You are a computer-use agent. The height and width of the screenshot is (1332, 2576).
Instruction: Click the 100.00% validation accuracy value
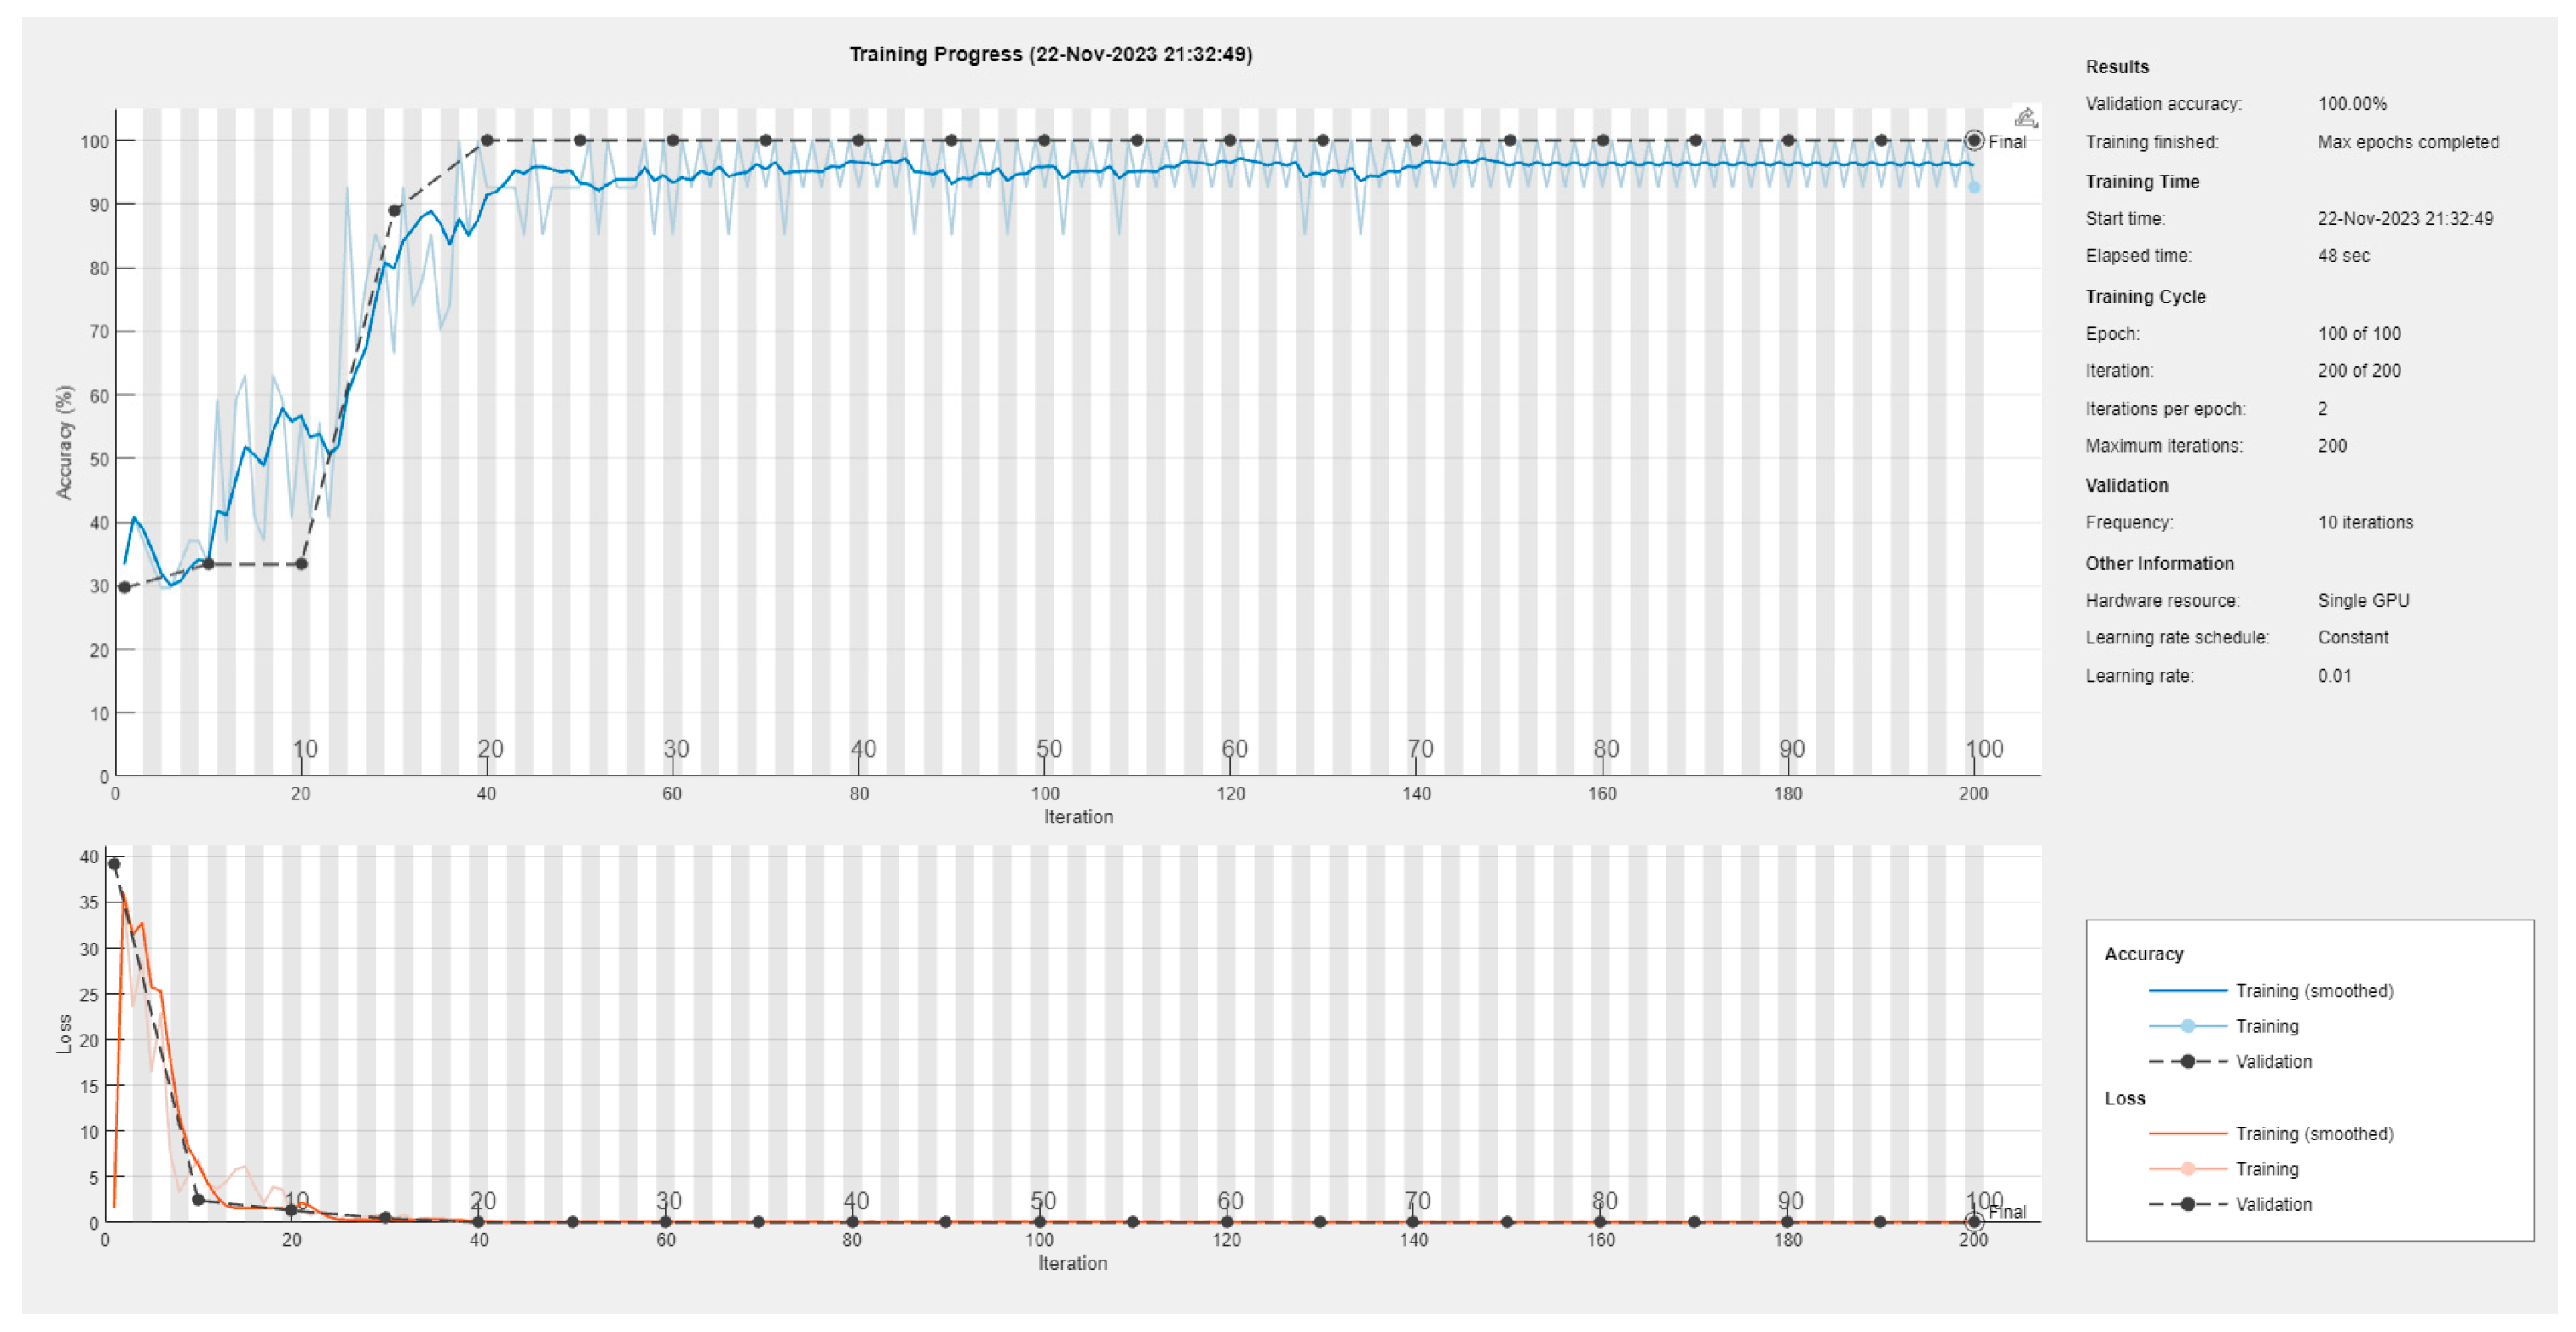coord(2352,104)
